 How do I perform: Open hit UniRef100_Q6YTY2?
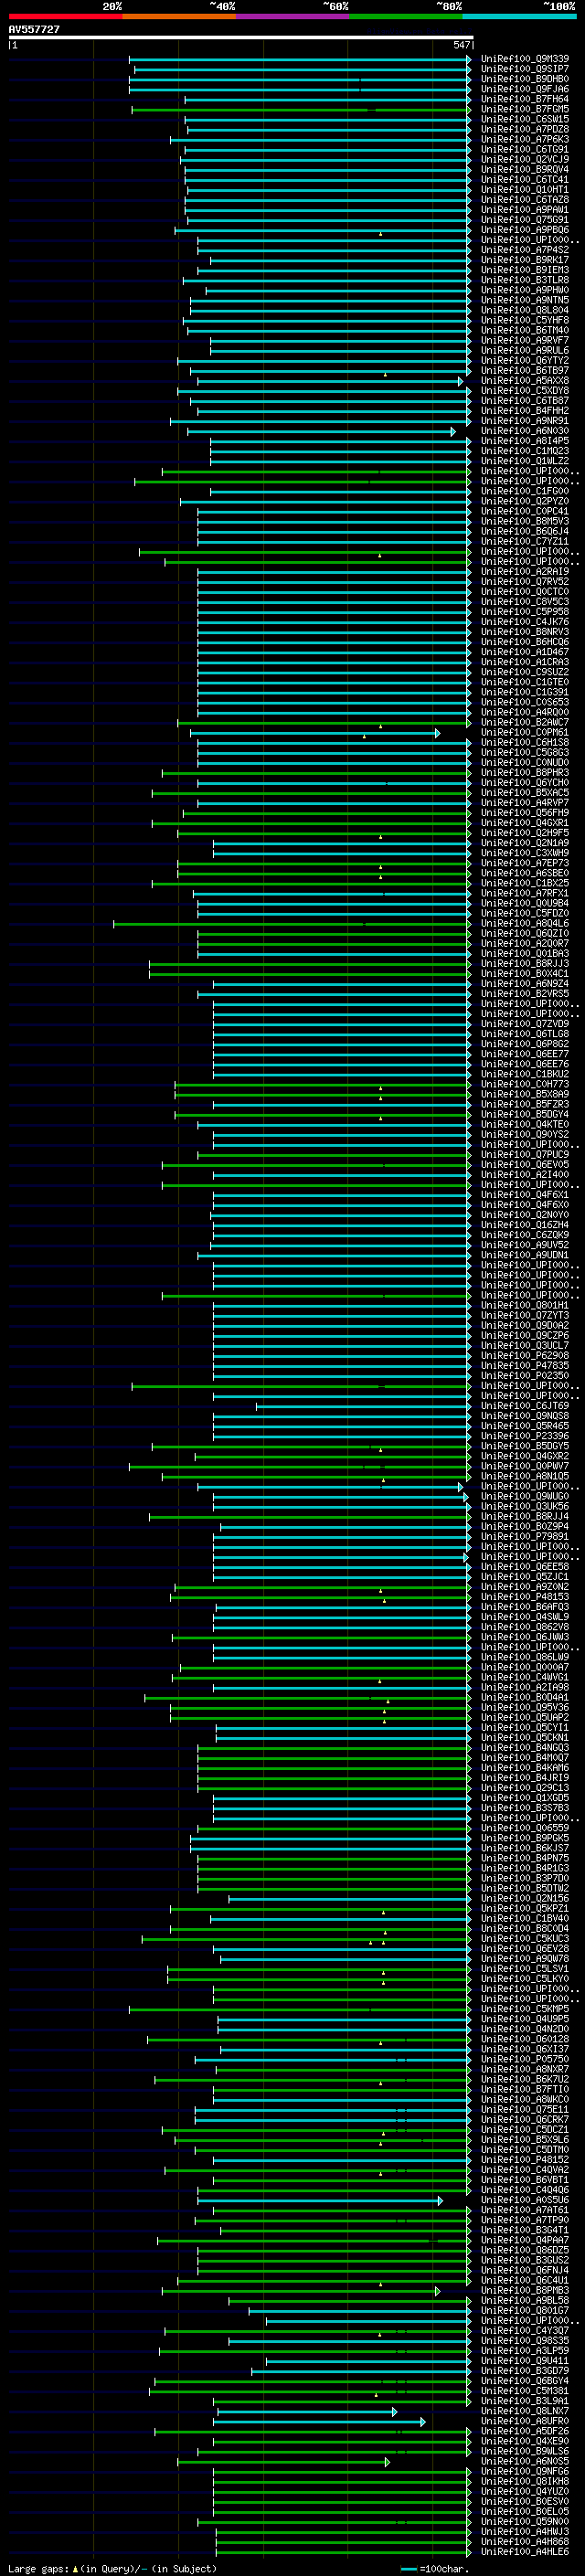pyautogui.click(x=525, y=360)
